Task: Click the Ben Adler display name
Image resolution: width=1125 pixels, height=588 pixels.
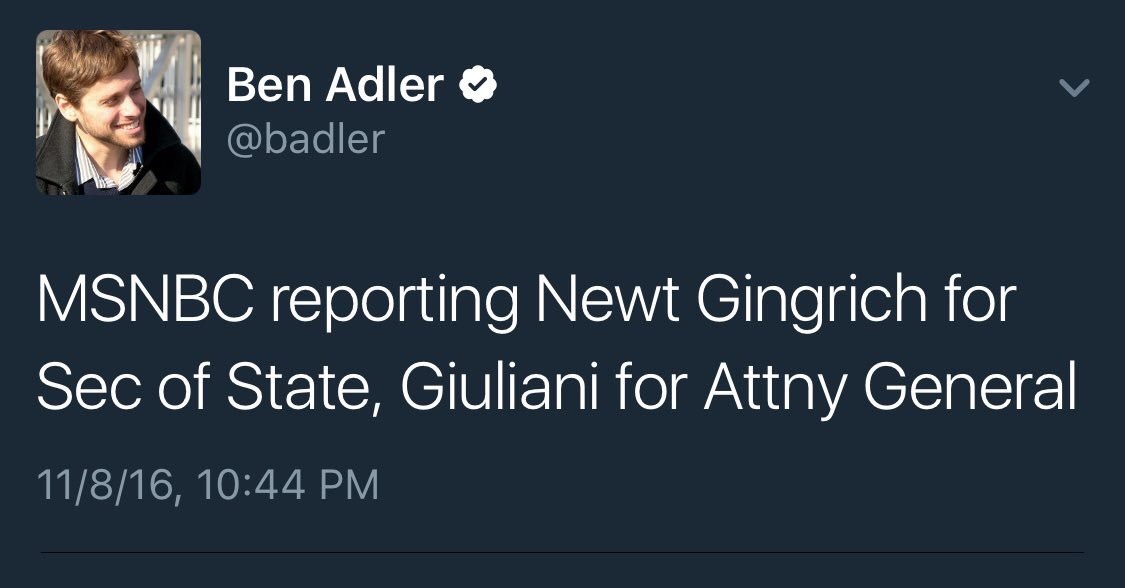Action: click(335, 86)
